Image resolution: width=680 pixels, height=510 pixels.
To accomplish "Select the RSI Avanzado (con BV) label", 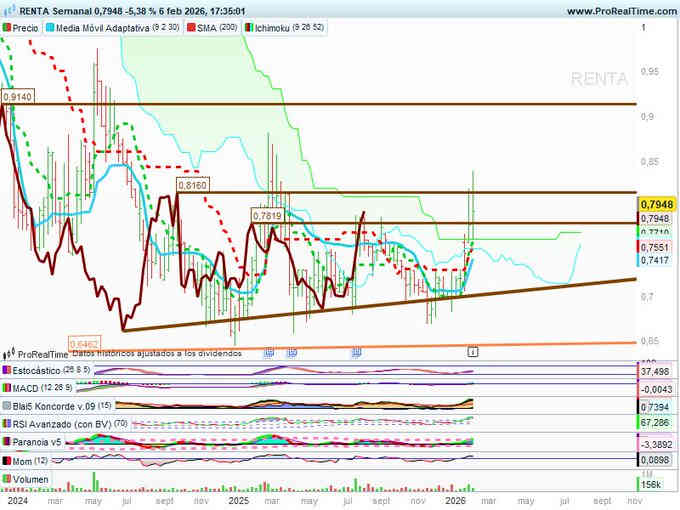I will (60, 424).
